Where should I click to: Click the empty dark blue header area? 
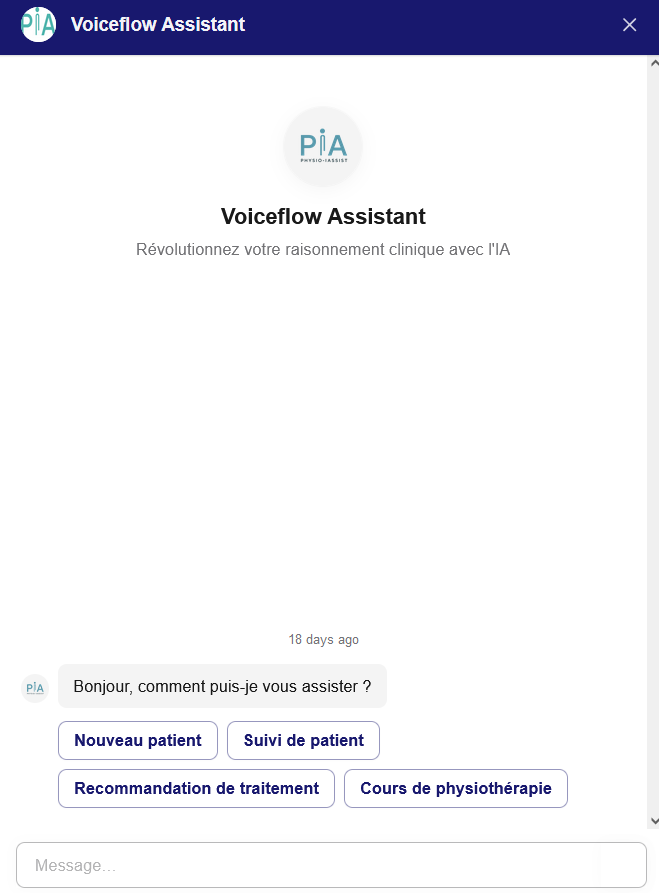click(433, 24)
